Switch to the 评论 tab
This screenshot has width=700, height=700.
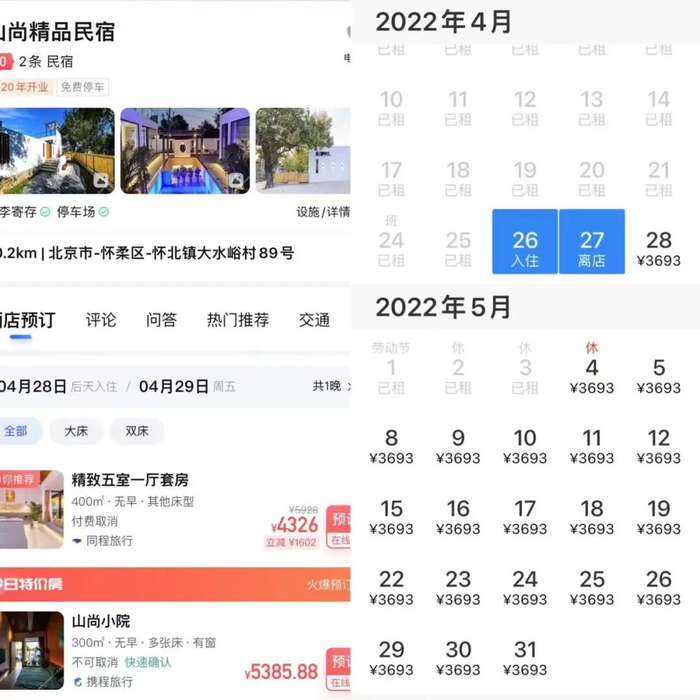[x=101, y=320]
